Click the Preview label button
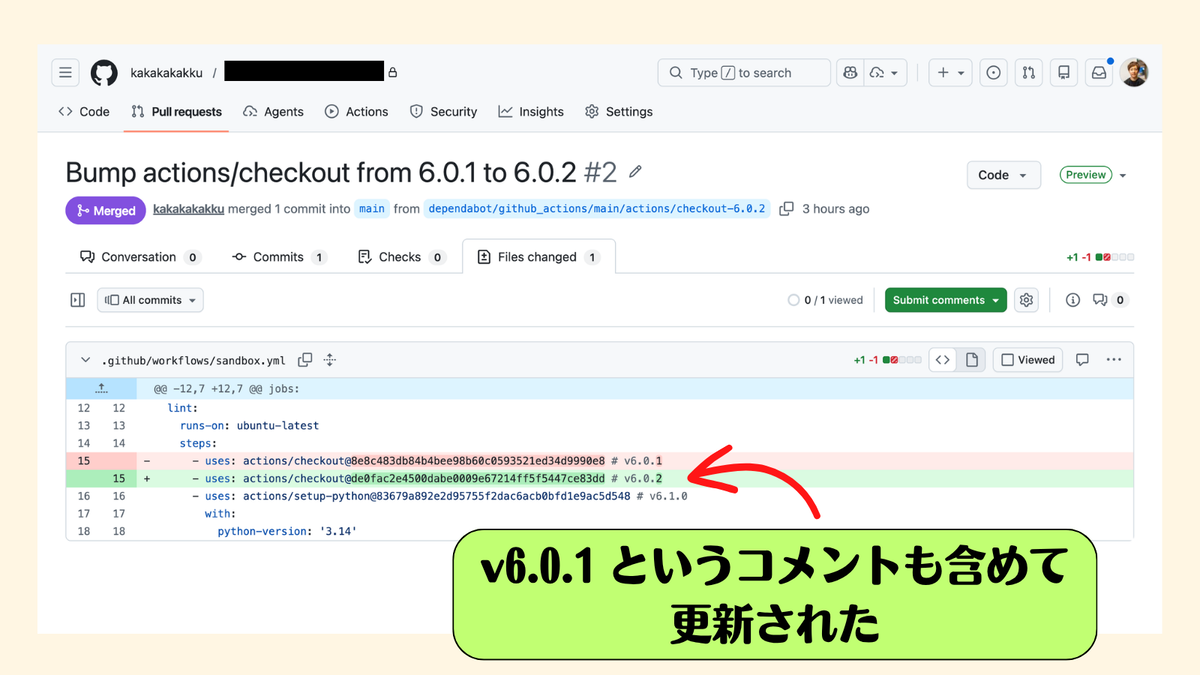1200x675 pixels. 1085,175
